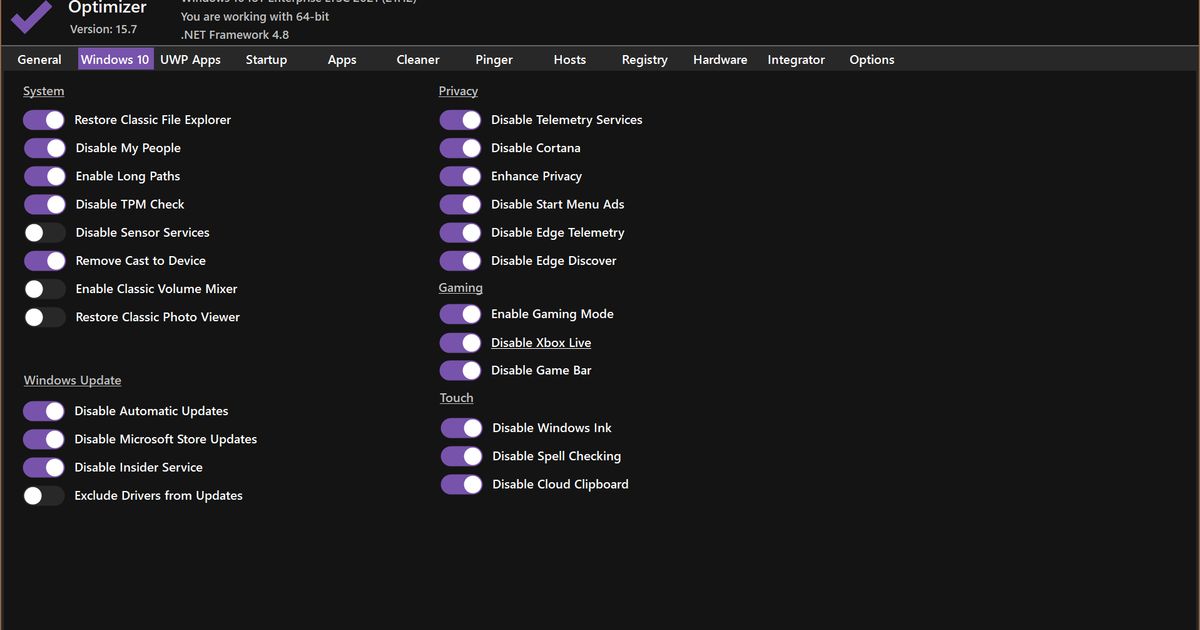
Task: Select the Options tab
Action: pyautogui.click(x=871, y=60)
